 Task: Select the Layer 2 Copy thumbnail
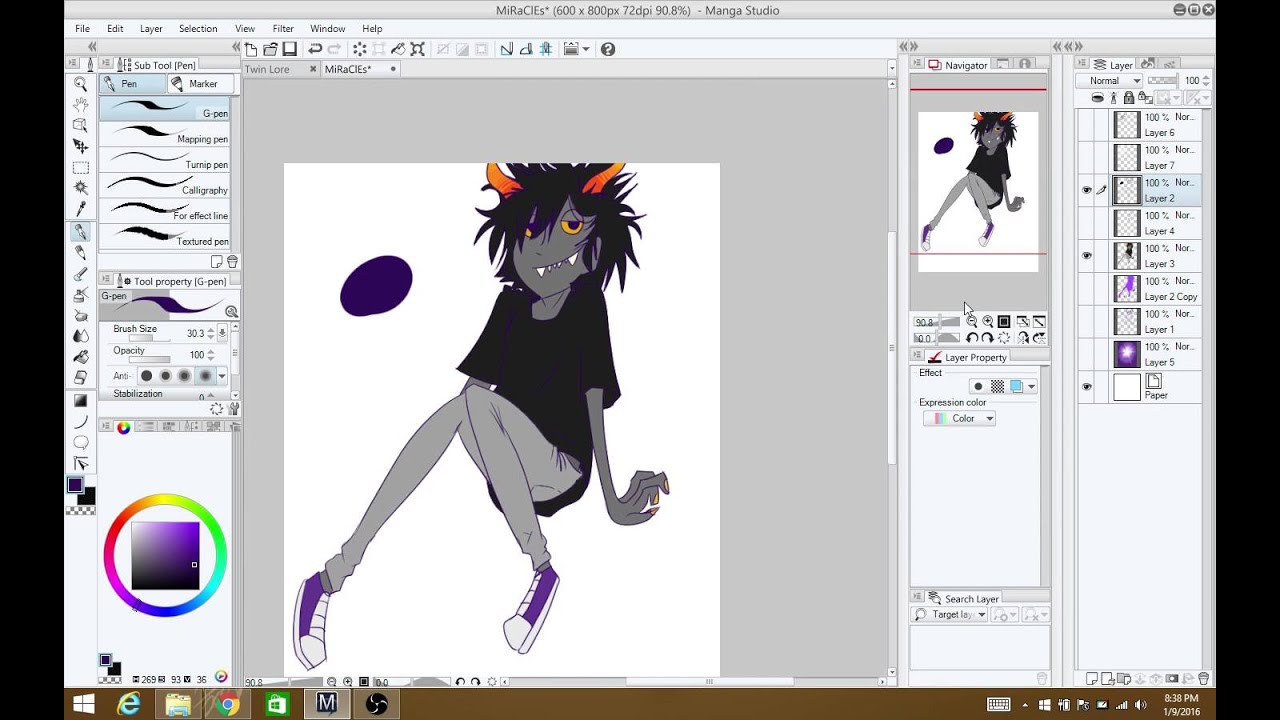[x=1127, y=288]
